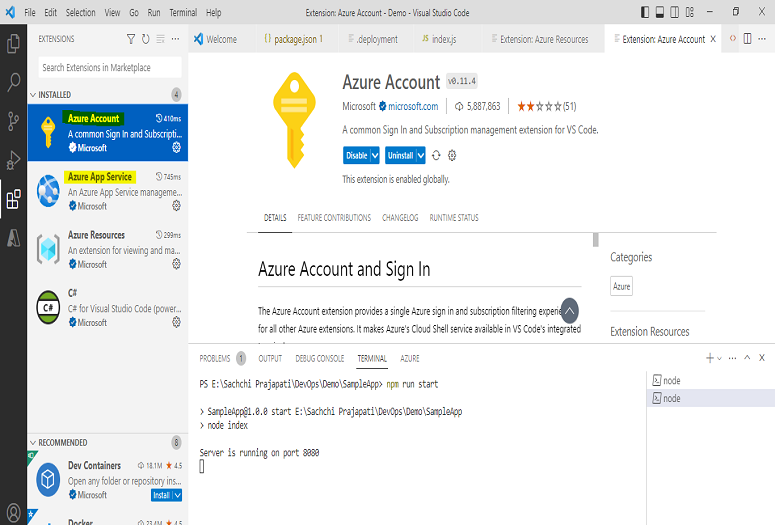Click sync icon next to Uninstall button
Viewport: 775px width, 525px height.
tap(436, 155)
